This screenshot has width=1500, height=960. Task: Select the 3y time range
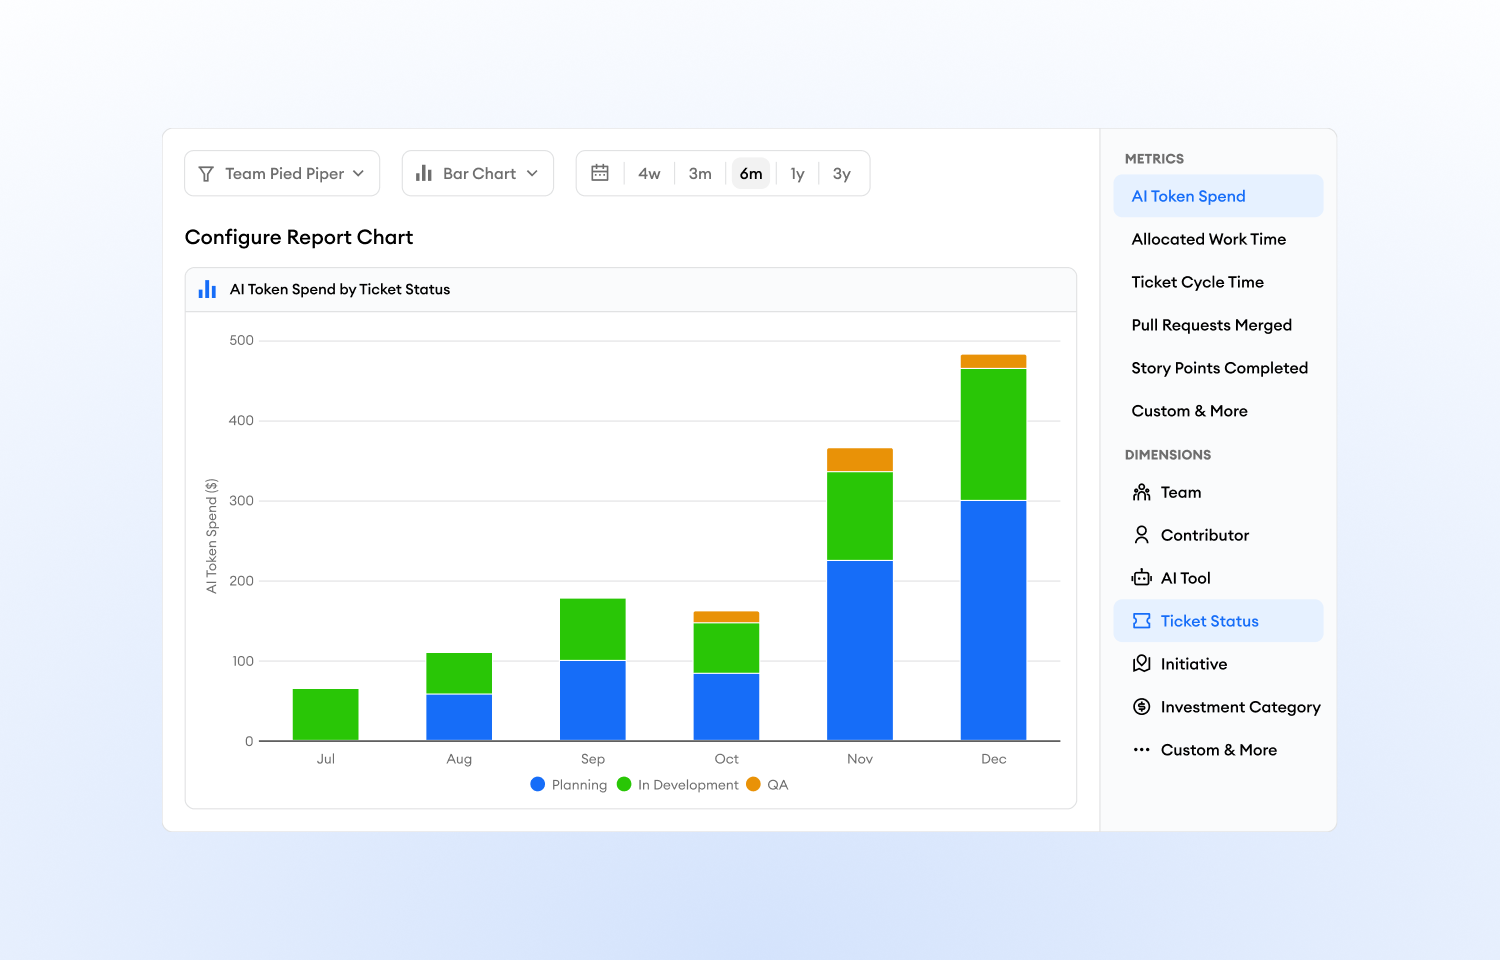(x=842, y=174)
